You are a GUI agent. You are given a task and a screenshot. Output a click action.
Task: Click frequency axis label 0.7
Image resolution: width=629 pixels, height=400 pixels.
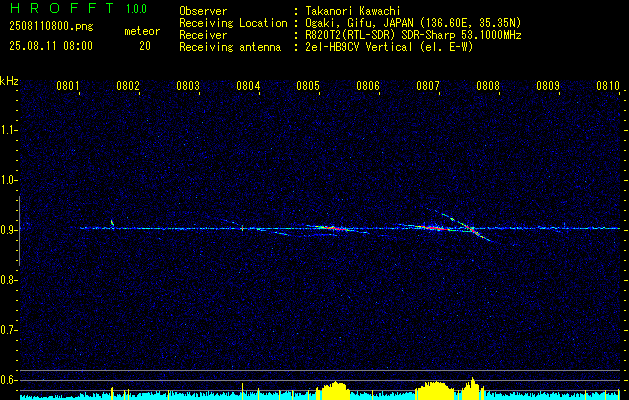pyautogui.click(x=7, y=331)
